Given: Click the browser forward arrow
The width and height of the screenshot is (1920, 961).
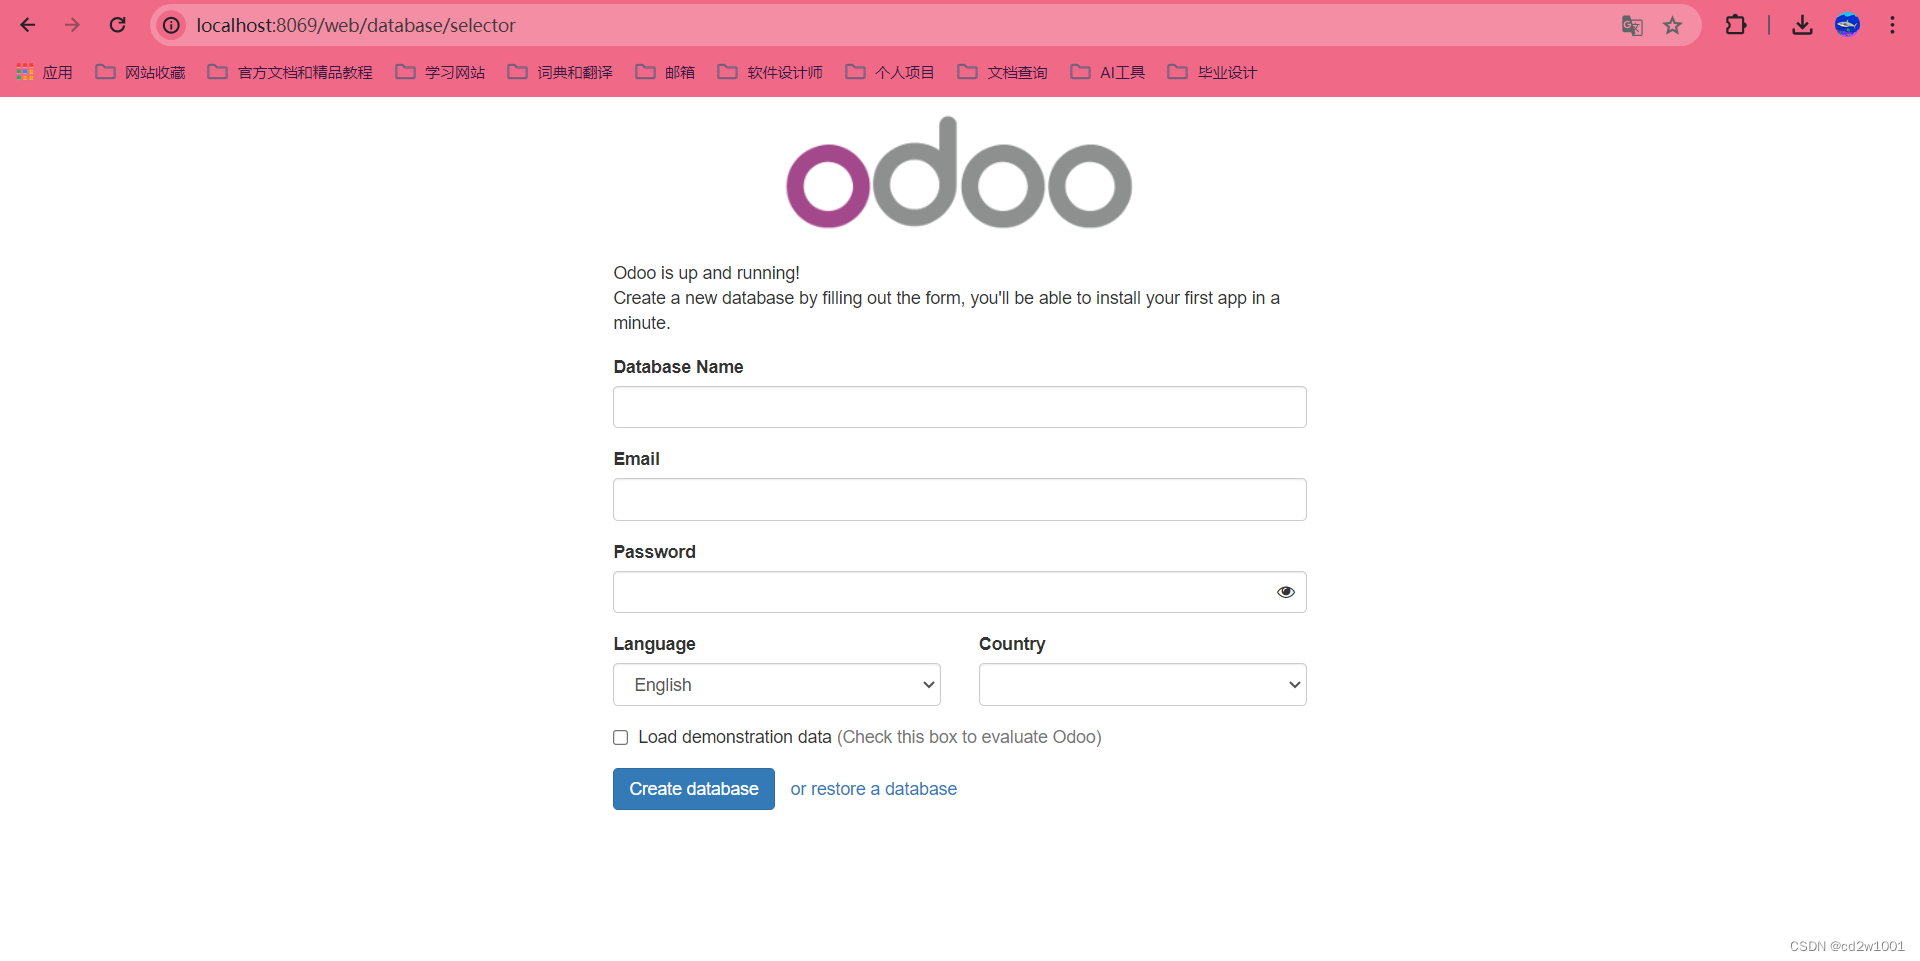Looking at the screenshot, I should (x=72, y=25).
